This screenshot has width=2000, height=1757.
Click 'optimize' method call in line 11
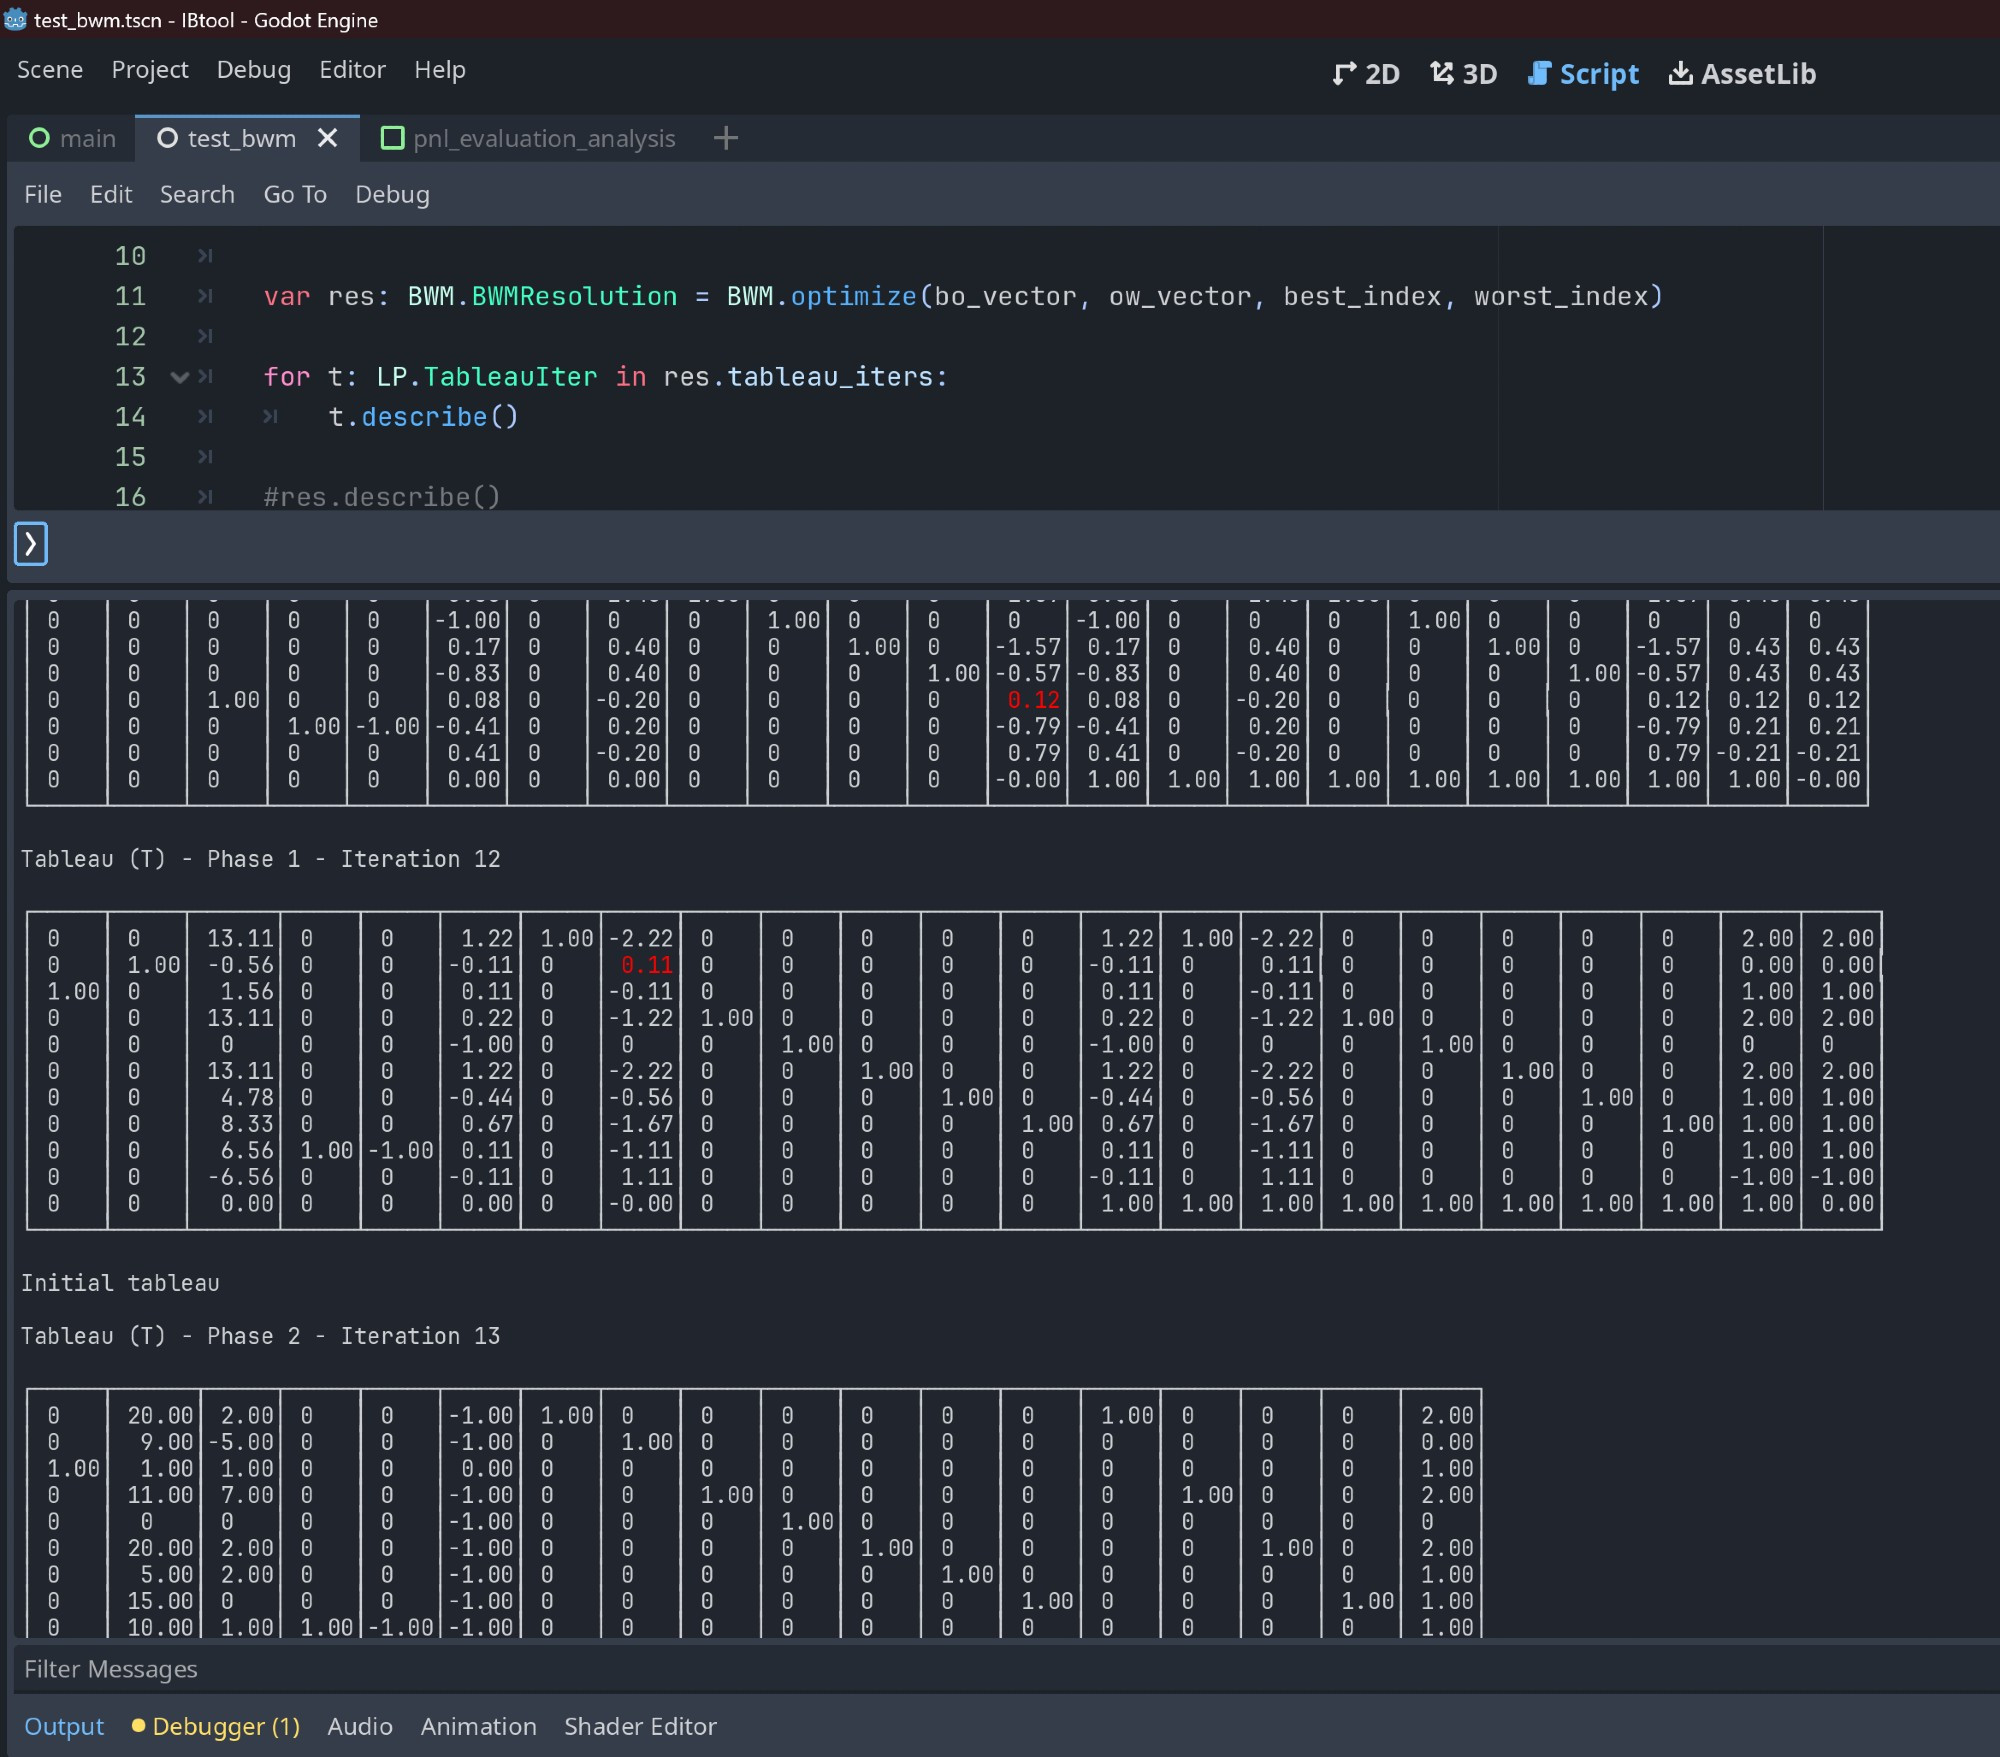pyautogui.click(x=854, y=297)
